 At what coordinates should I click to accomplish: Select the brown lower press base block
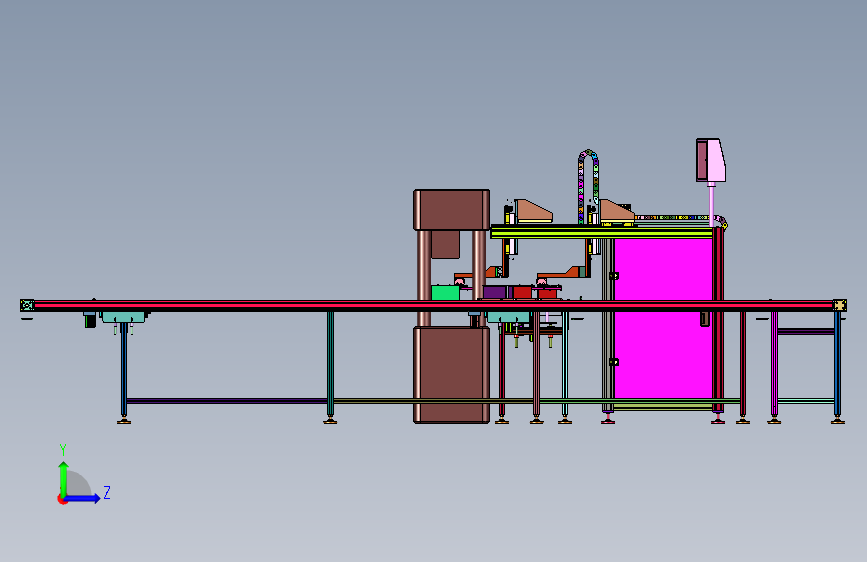451,374
